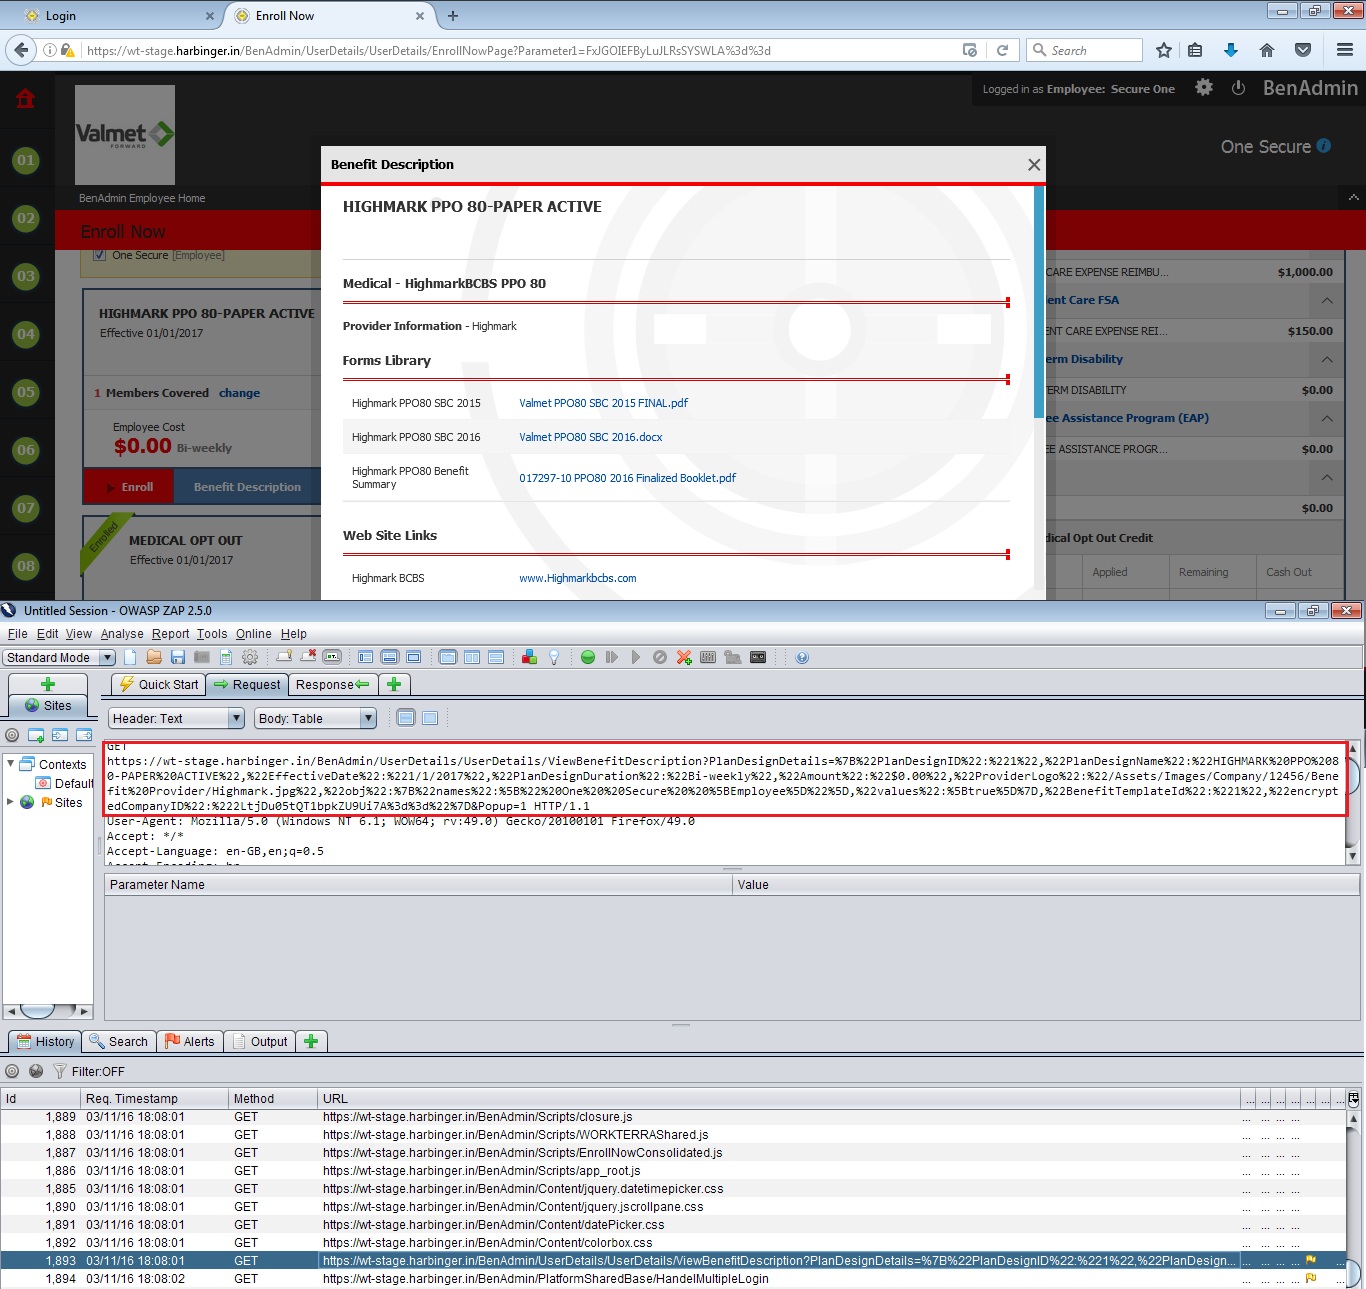
Task: Click Firefox hamburger menu icon
Action: [1345, 50]
